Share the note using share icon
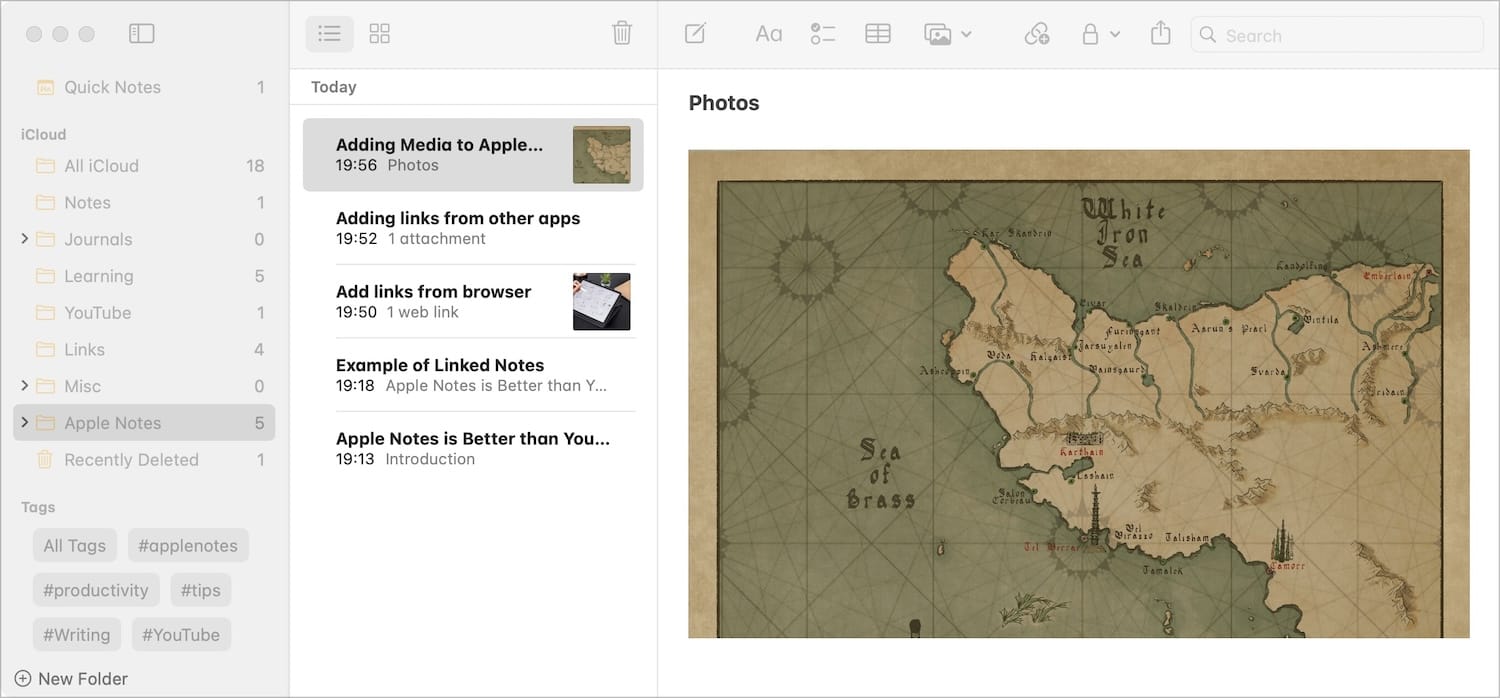The height and width of the screenshot is (698, 1500). pos(1160,34)
